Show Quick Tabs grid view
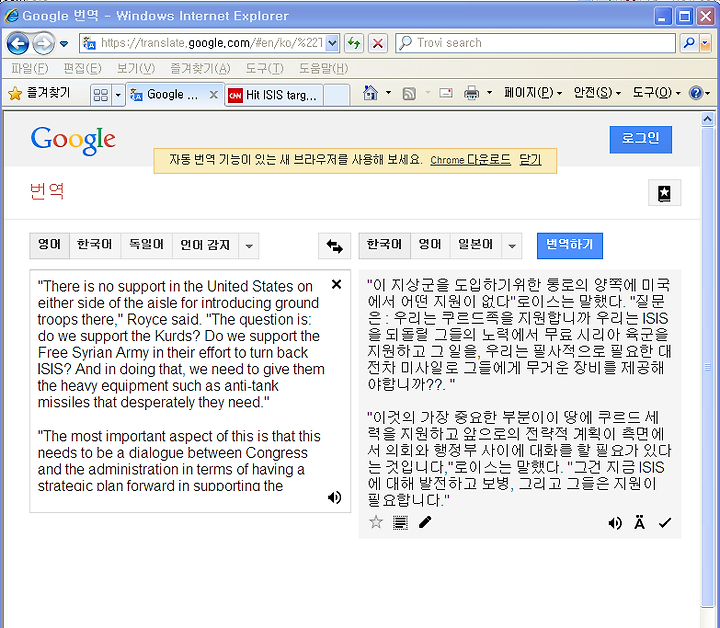This screenshot has height=628, width=720. (101, 95)
